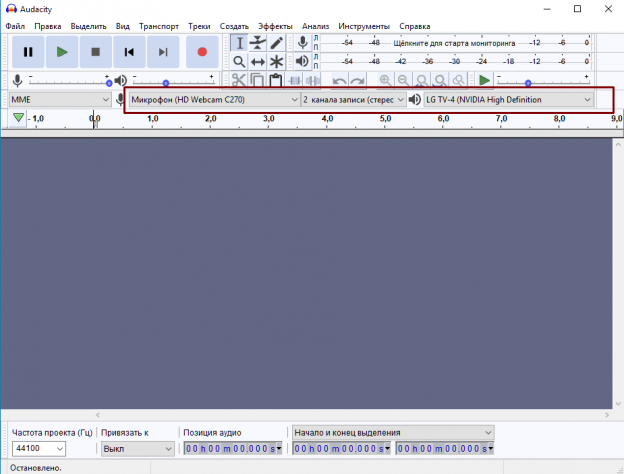Click the vertical scrollbar down arrow
The width and height of the screenshot is (624, 474).
point(618,404)
